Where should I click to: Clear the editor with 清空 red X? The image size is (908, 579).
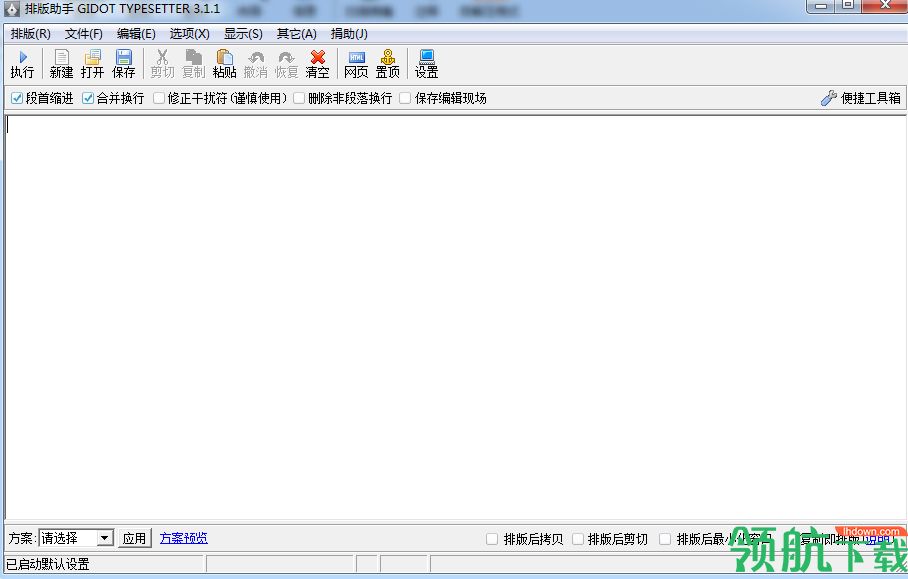click(317, 64)
